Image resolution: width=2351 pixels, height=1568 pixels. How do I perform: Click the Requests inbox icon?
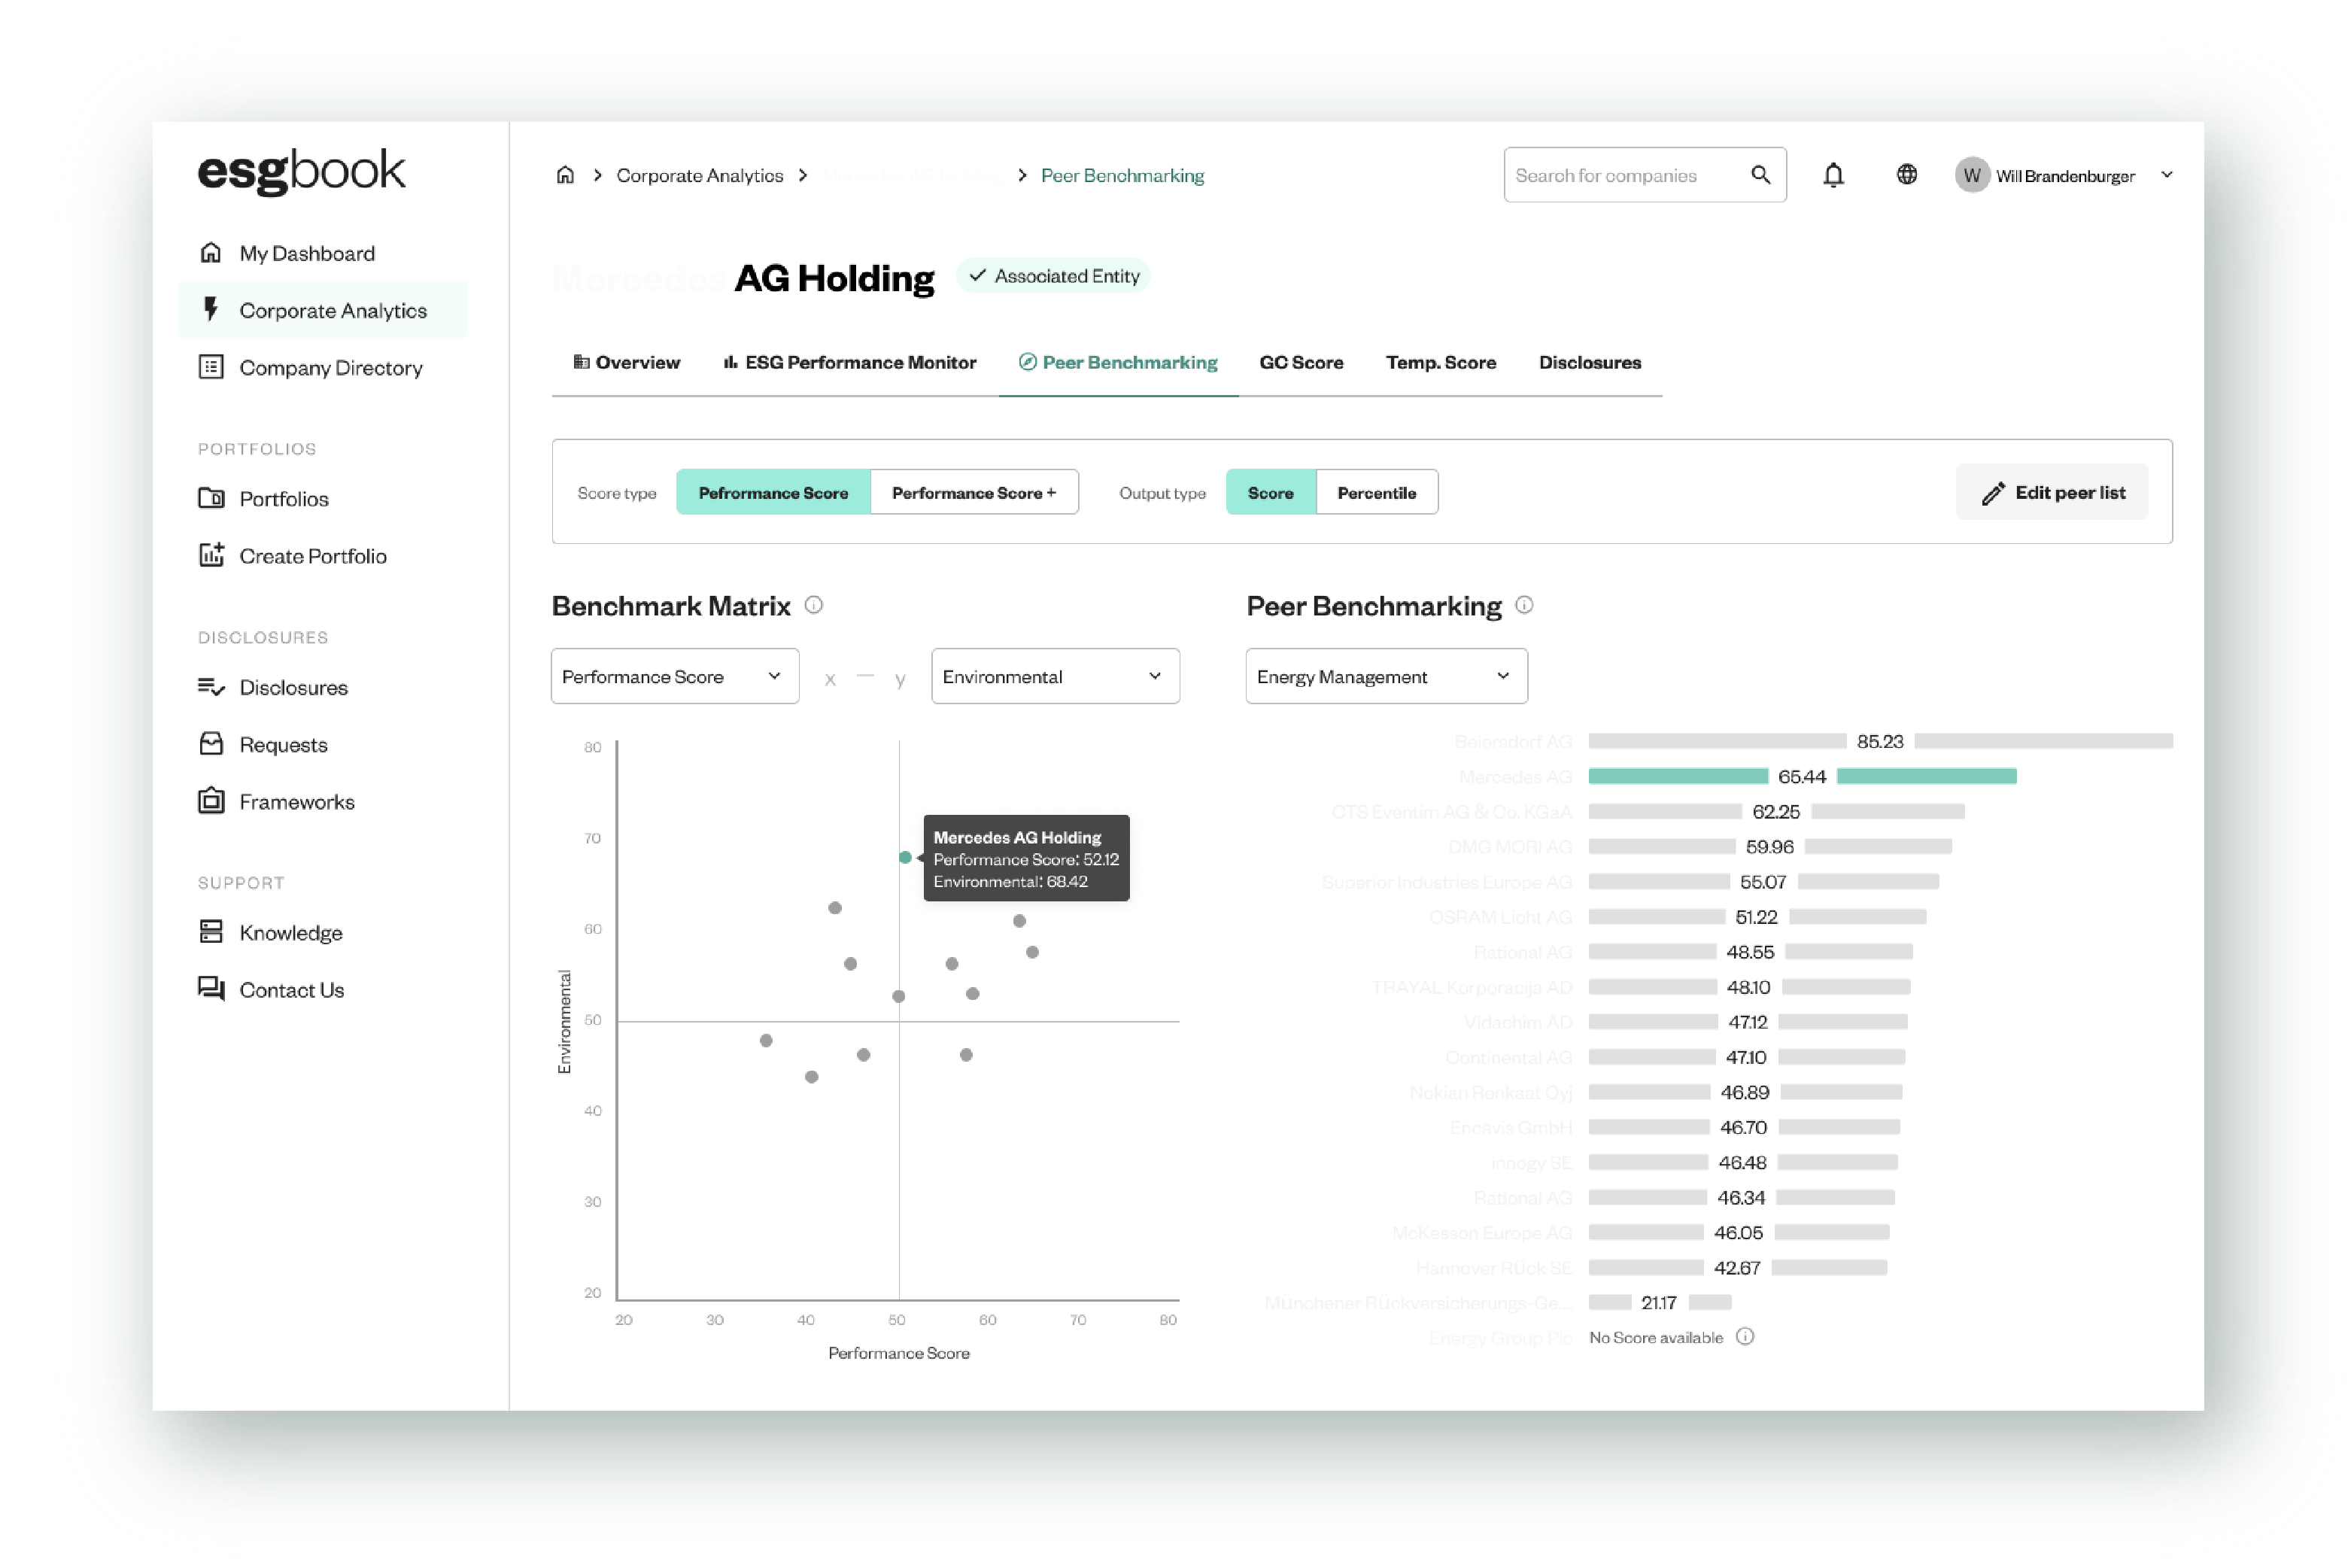[211, 744]
